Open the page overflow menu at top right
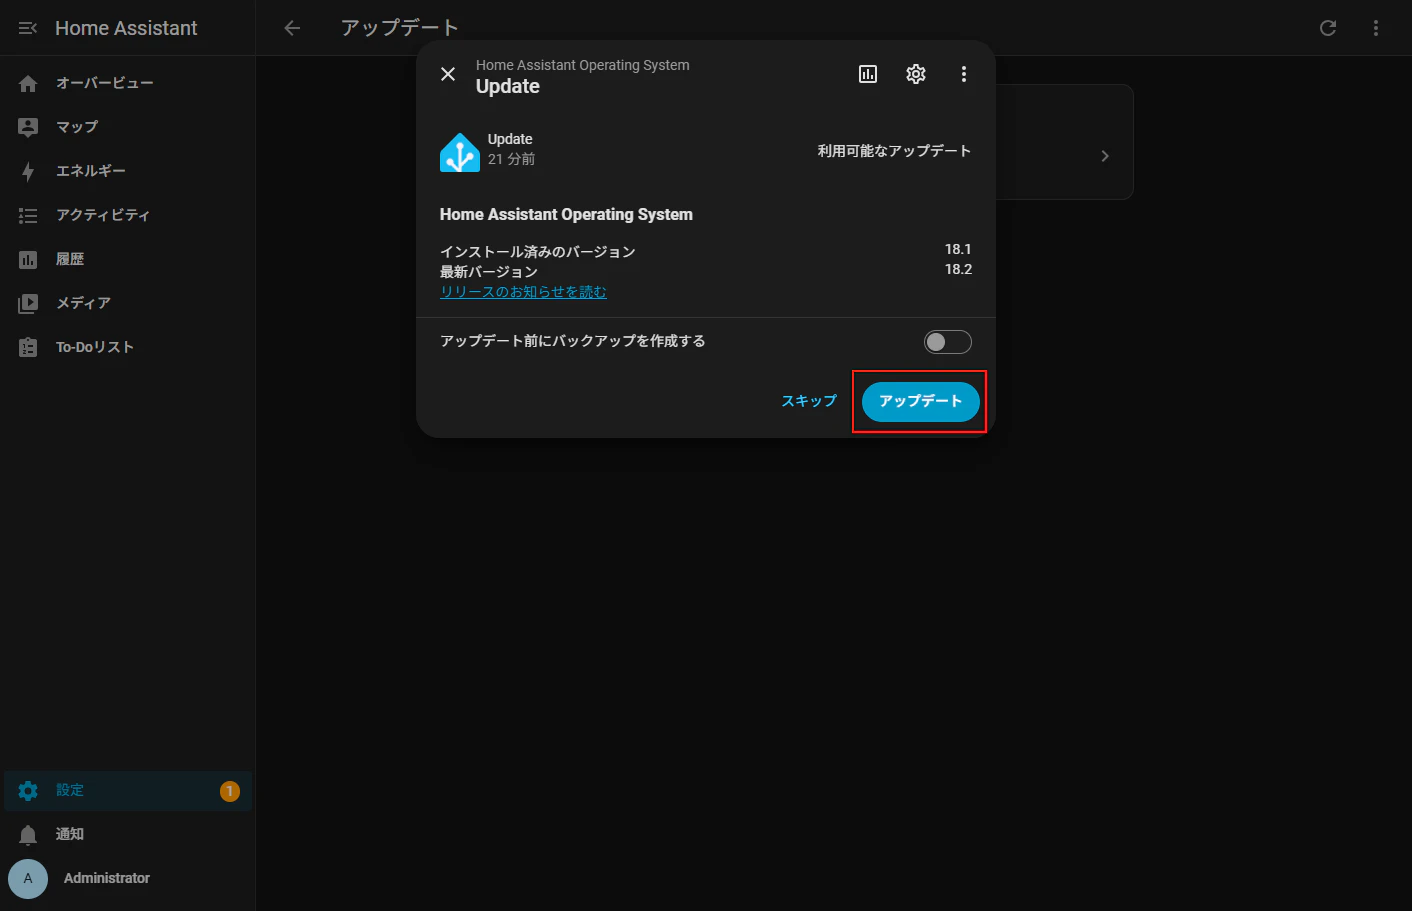Viewport: 1412px width, 911px height. pos(1376,28)
